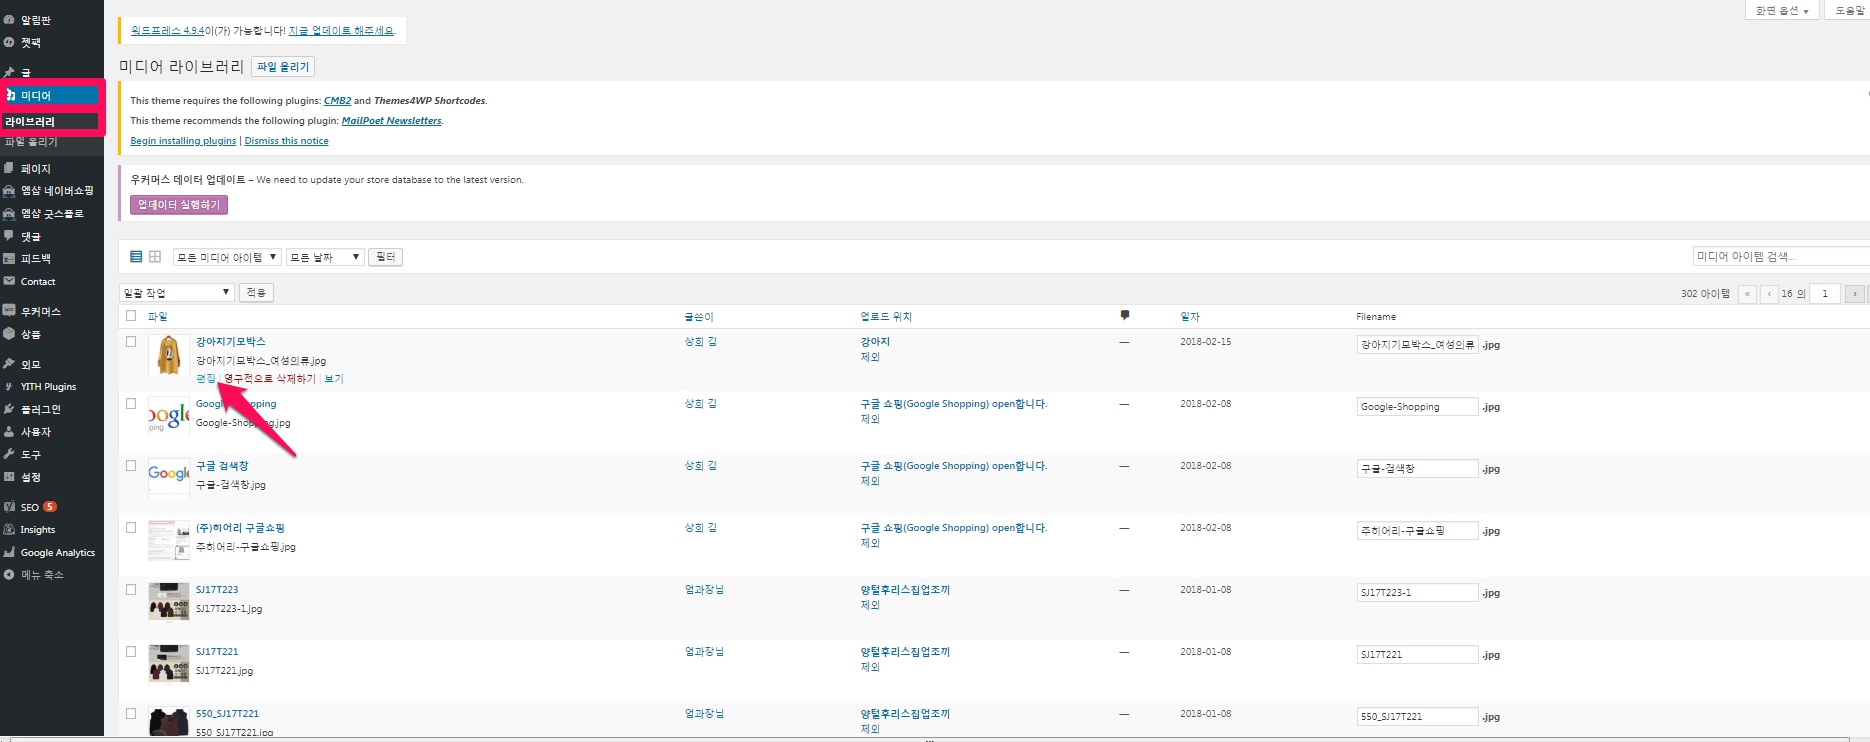Go to next page arrow in pagination
1870x742 pixels.
1854,294
